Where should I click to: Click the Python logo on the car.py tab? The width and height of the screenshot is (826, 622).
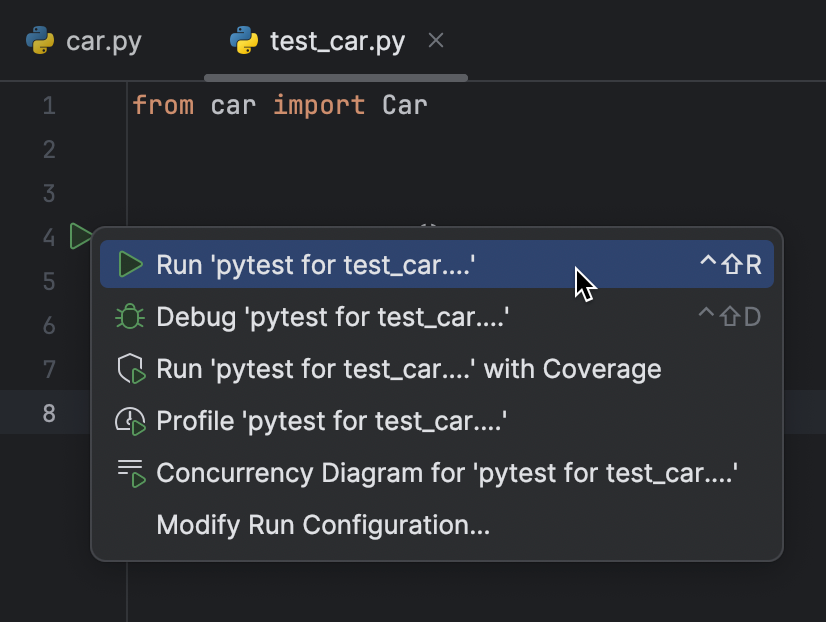tap(40, 41)
